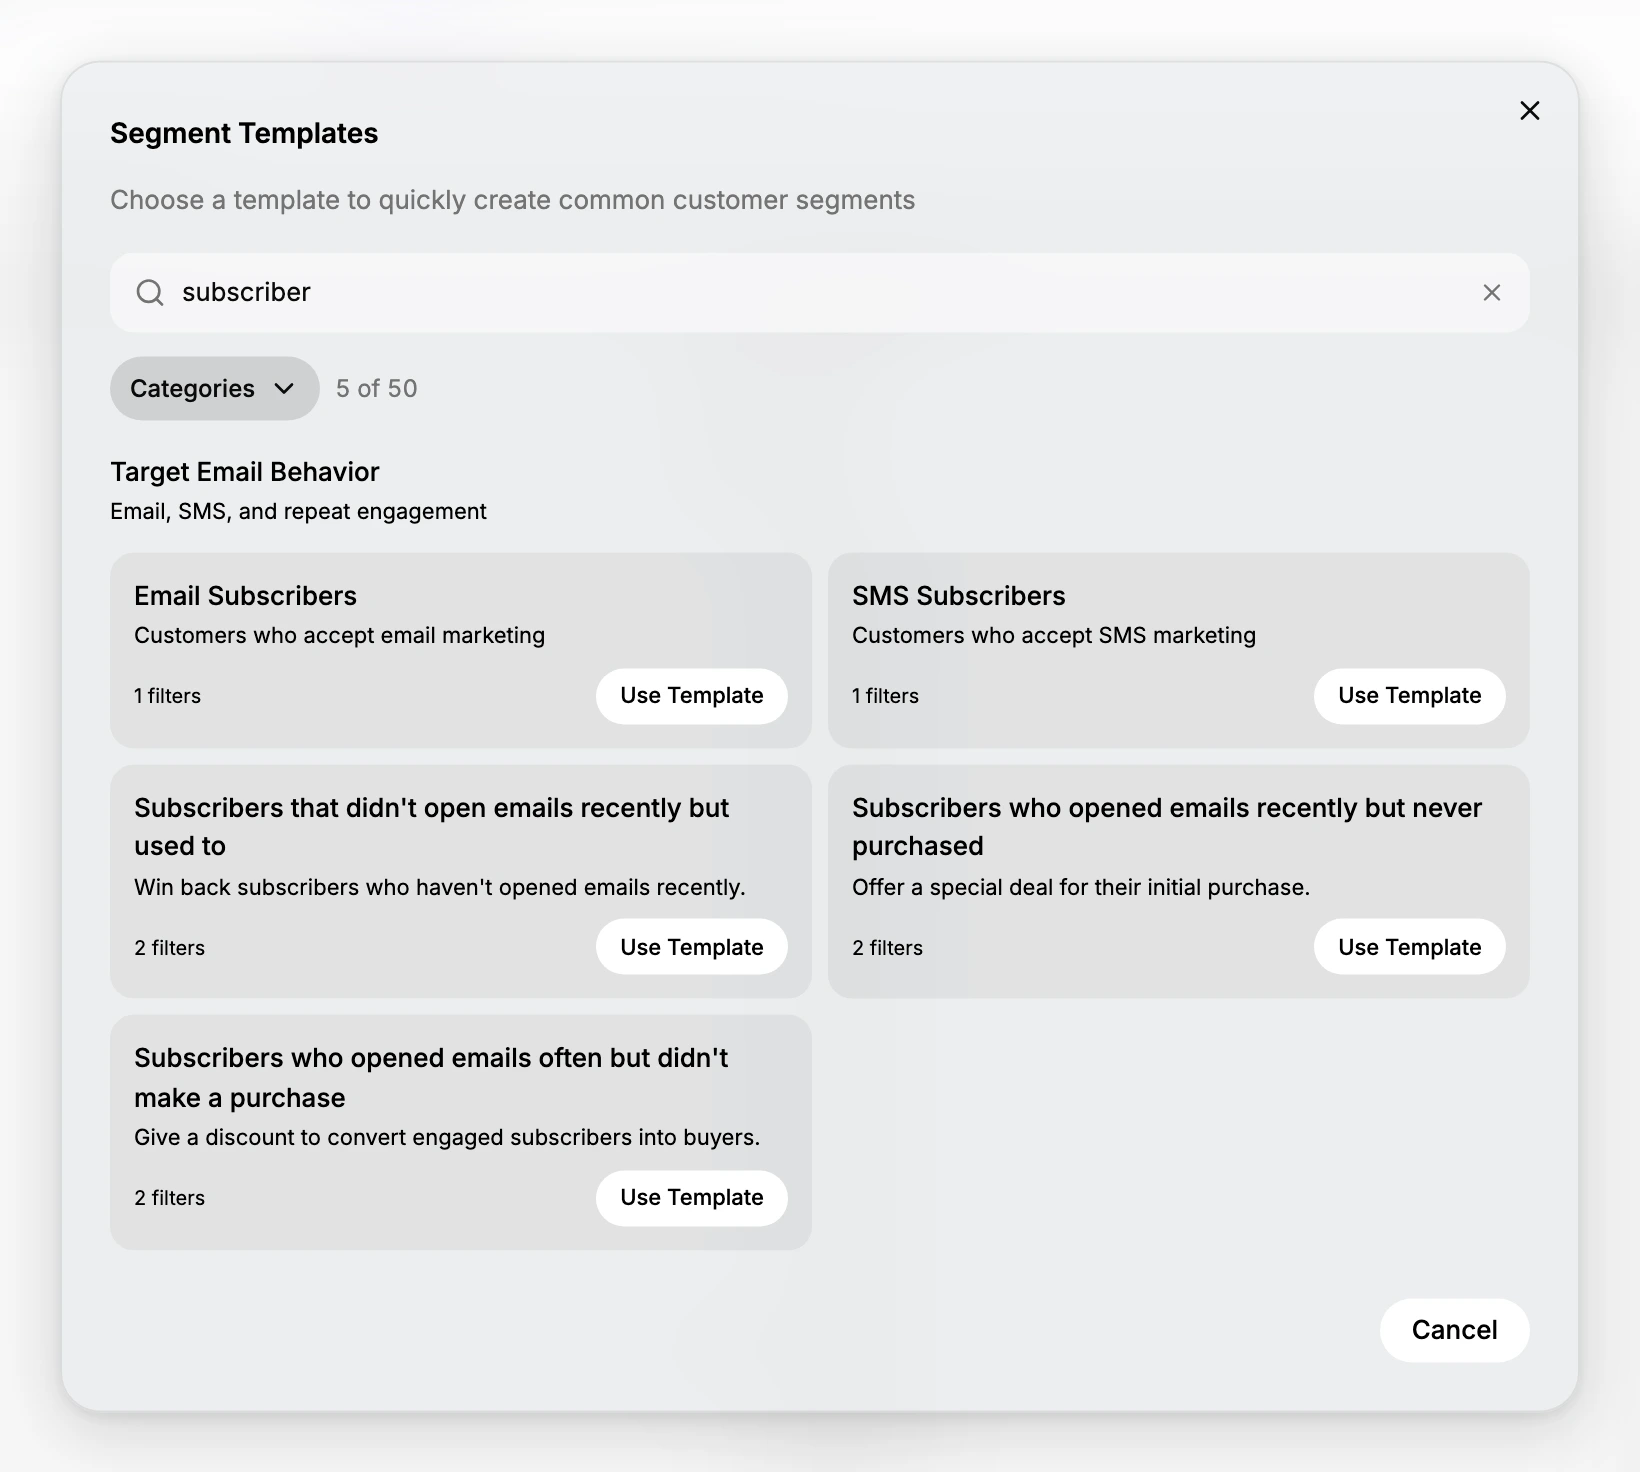Use the SMS Subscribers template

pos(1409,696)
